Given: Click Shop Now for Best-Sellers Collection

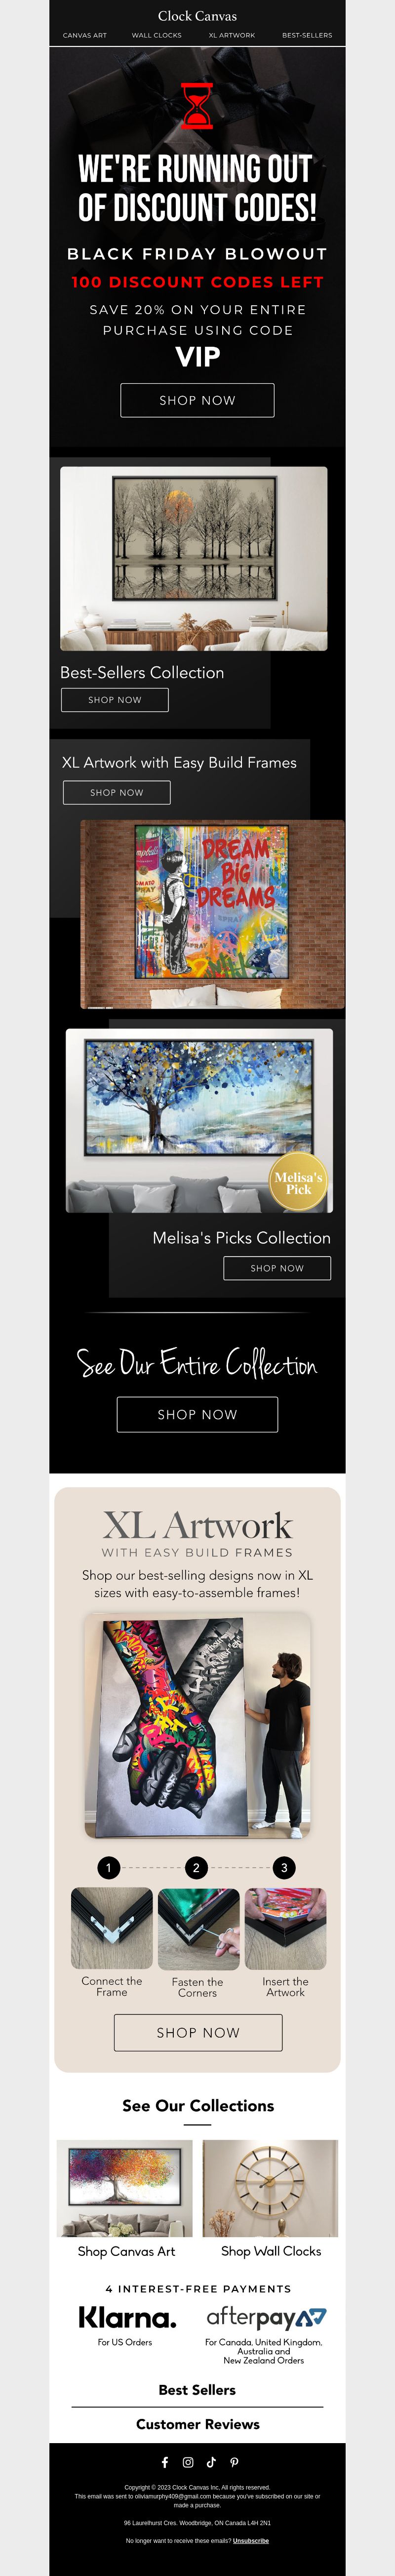Looking at the screenshot, I should [x=115, y=700].
